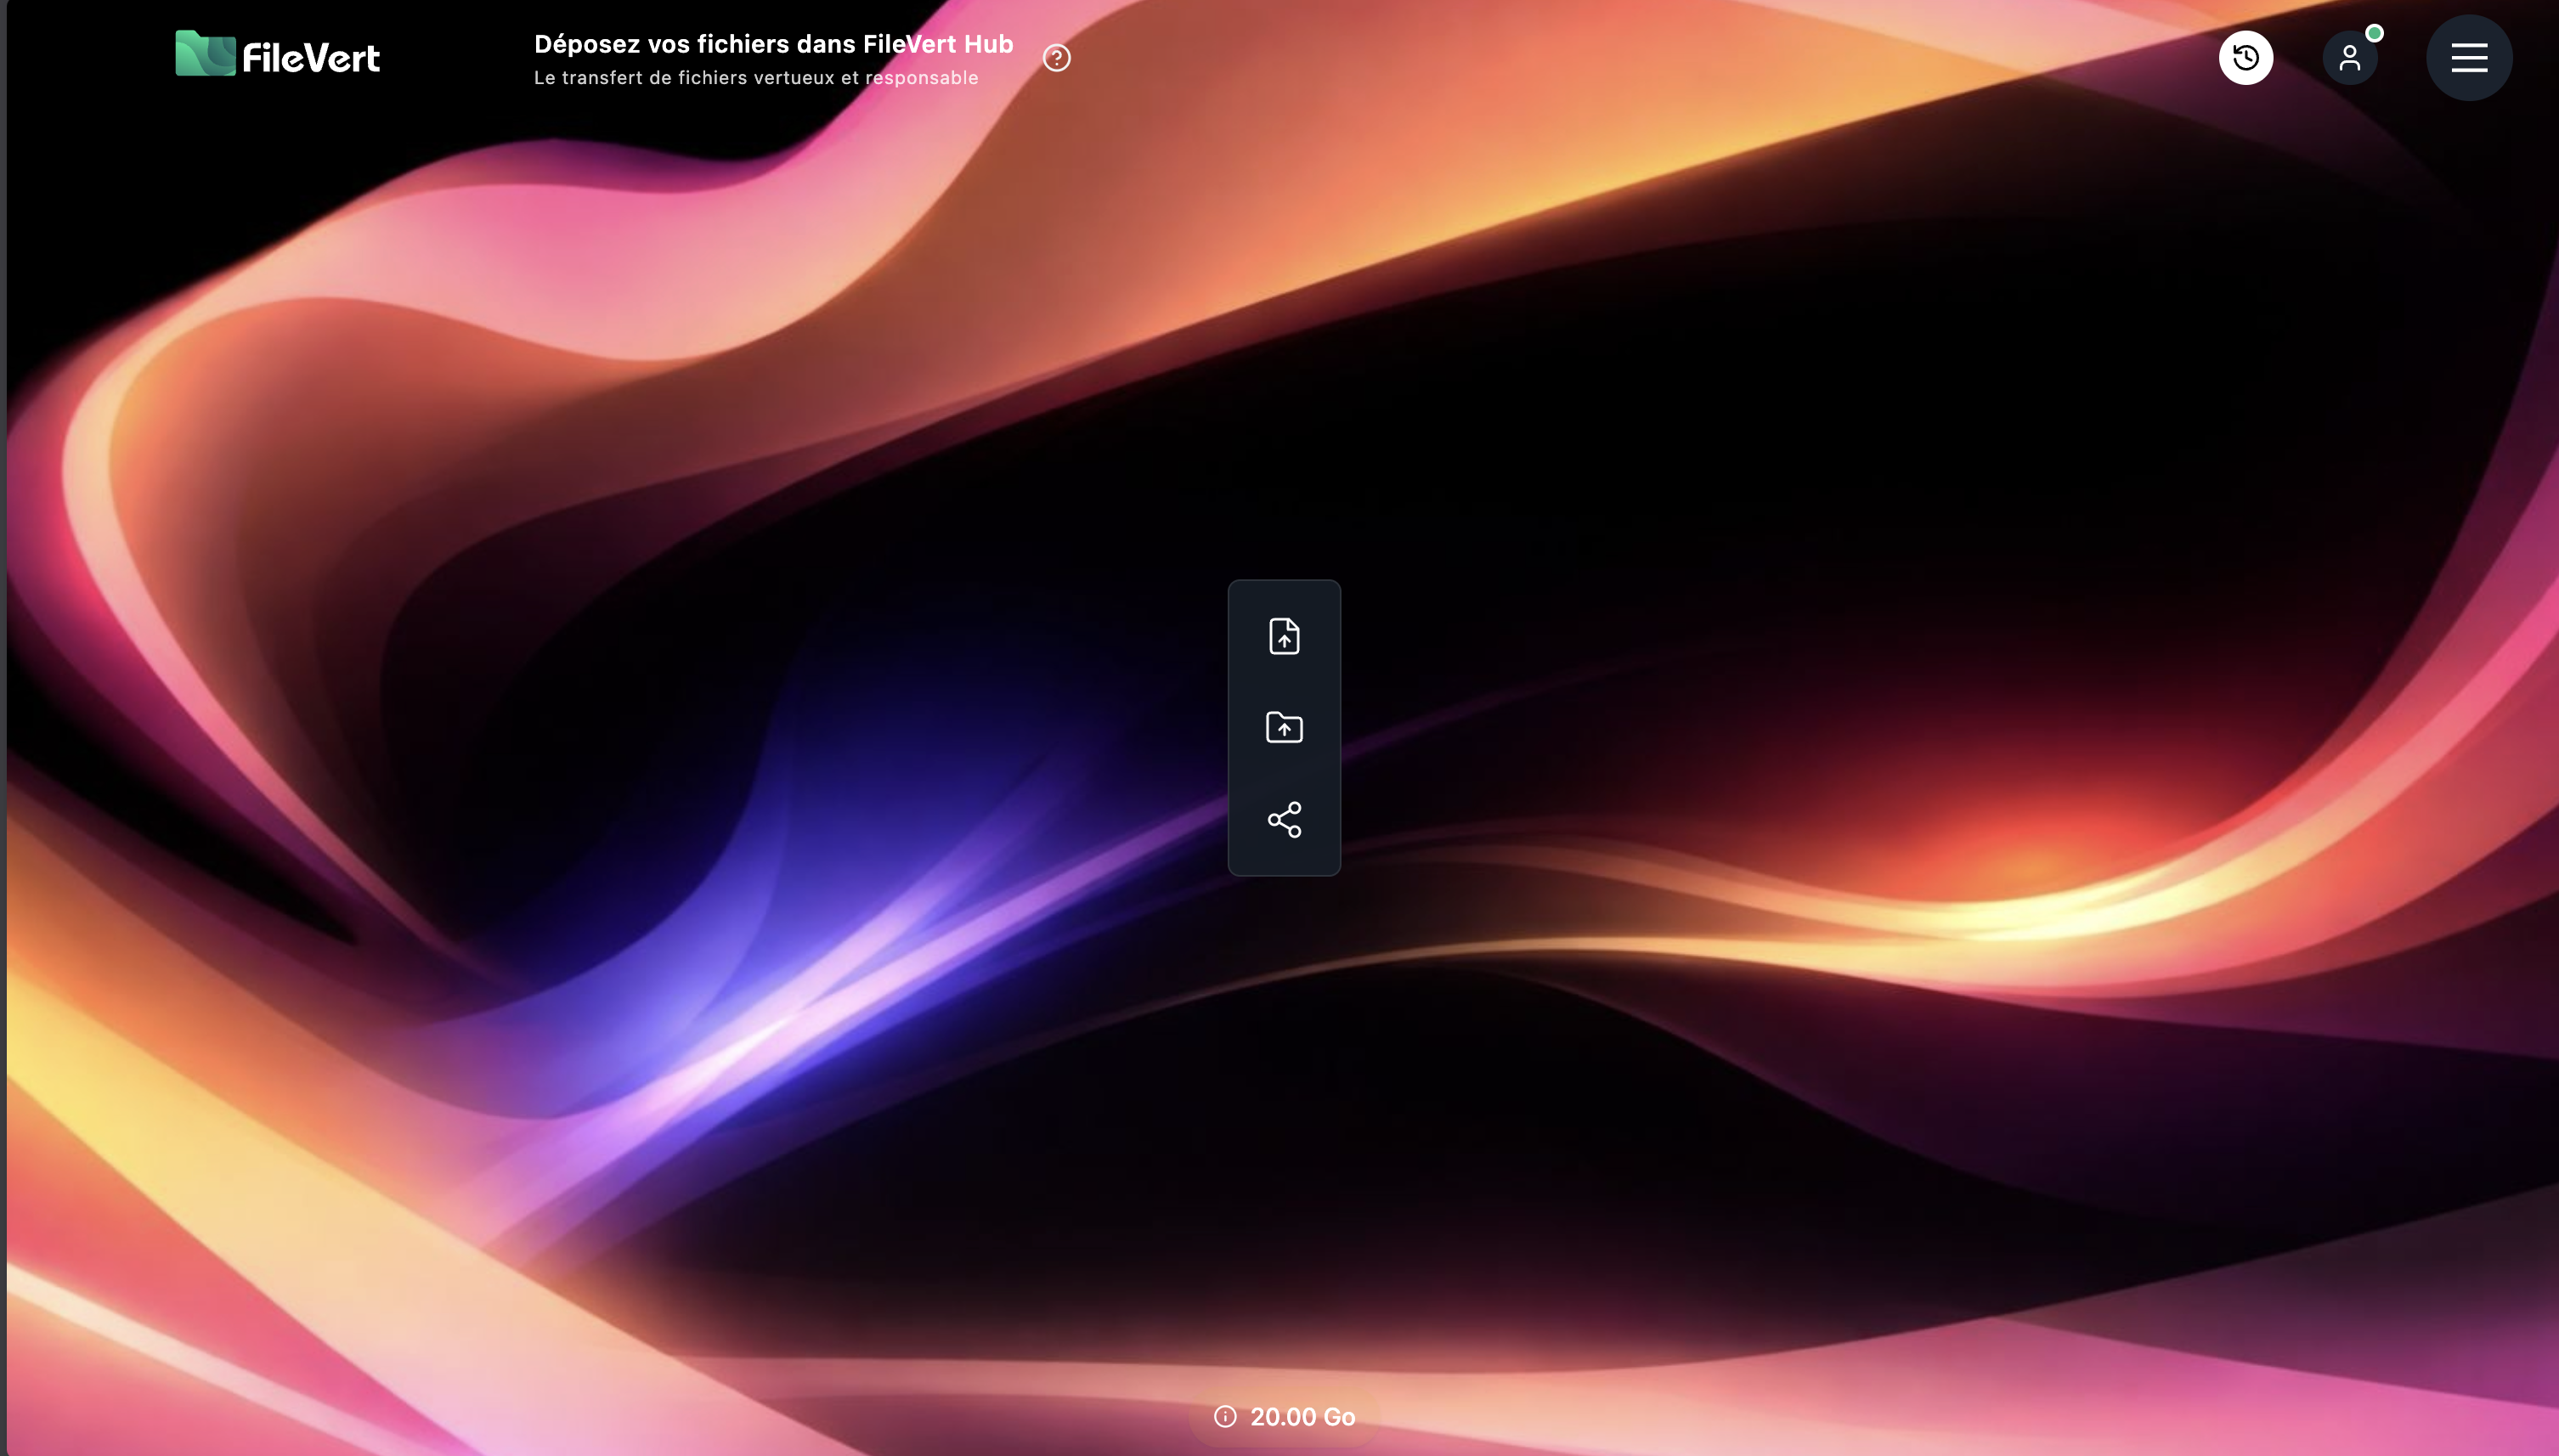Screen dimensions: 2559x1456
Task: Open the hamburger menu
Action: [x=2468, y=57]
